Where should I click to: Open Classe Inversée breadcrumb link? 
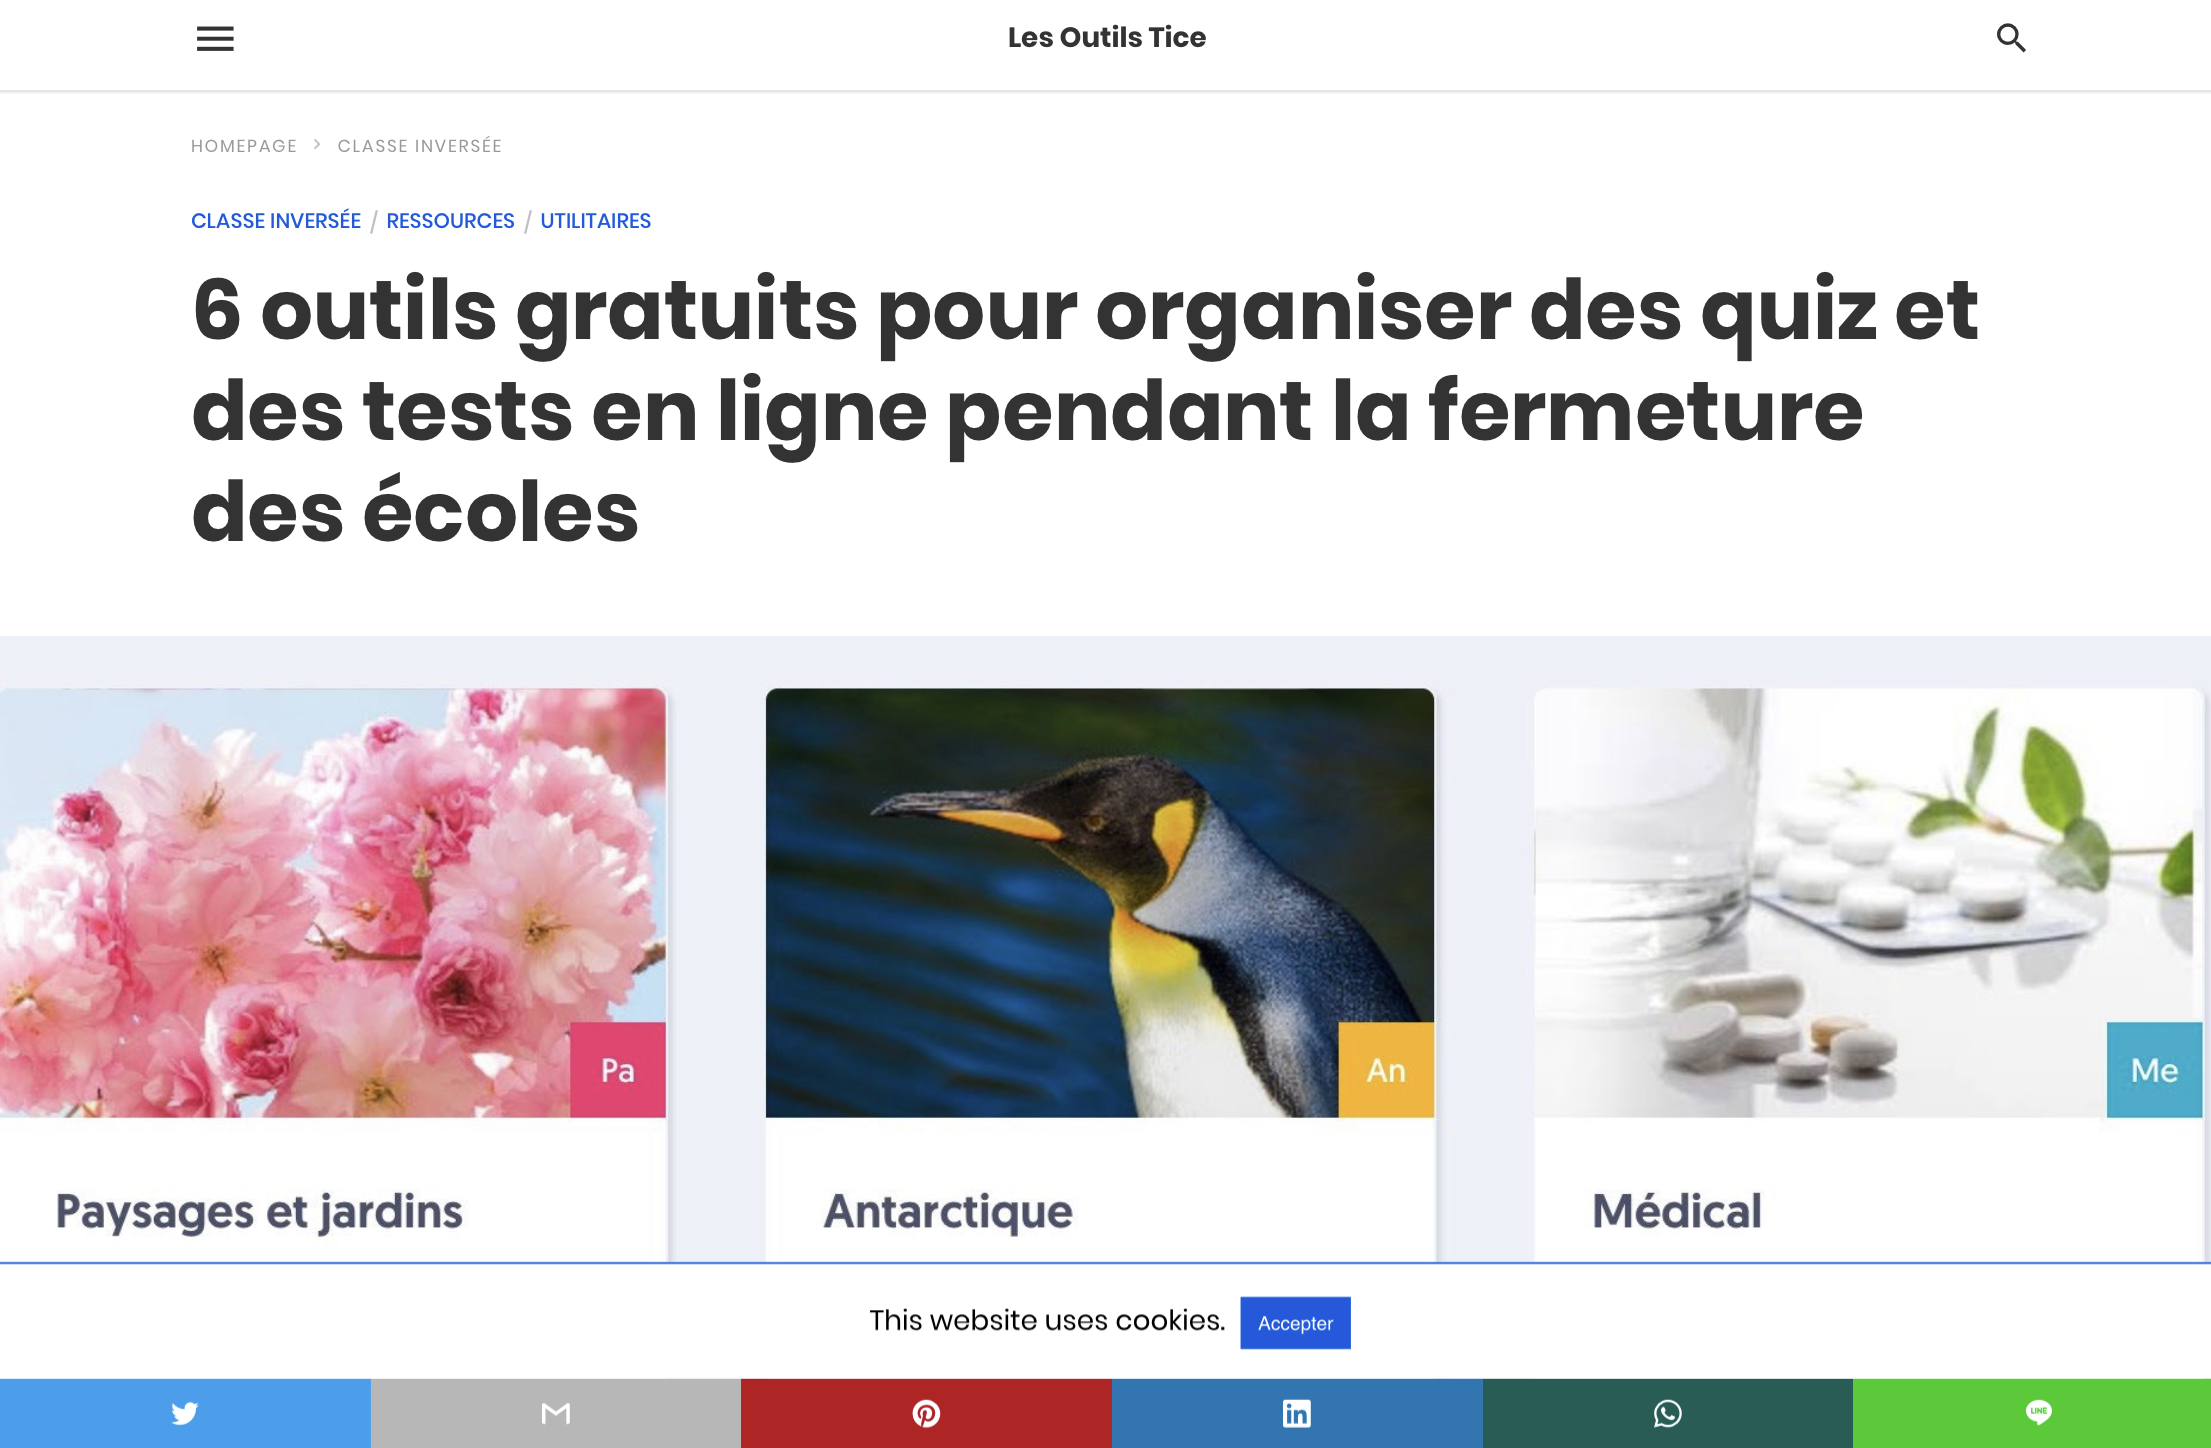click(x=420, y=146)
